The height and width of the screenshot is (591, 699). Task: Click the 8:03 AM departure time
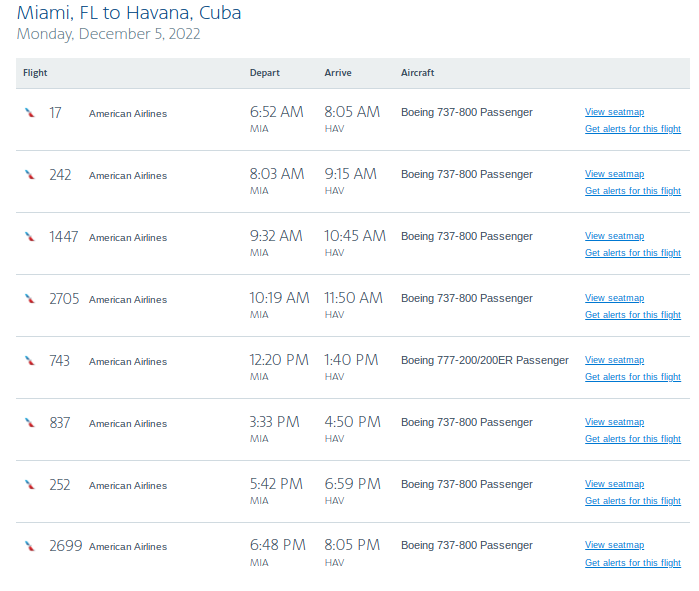coord(277,174)
